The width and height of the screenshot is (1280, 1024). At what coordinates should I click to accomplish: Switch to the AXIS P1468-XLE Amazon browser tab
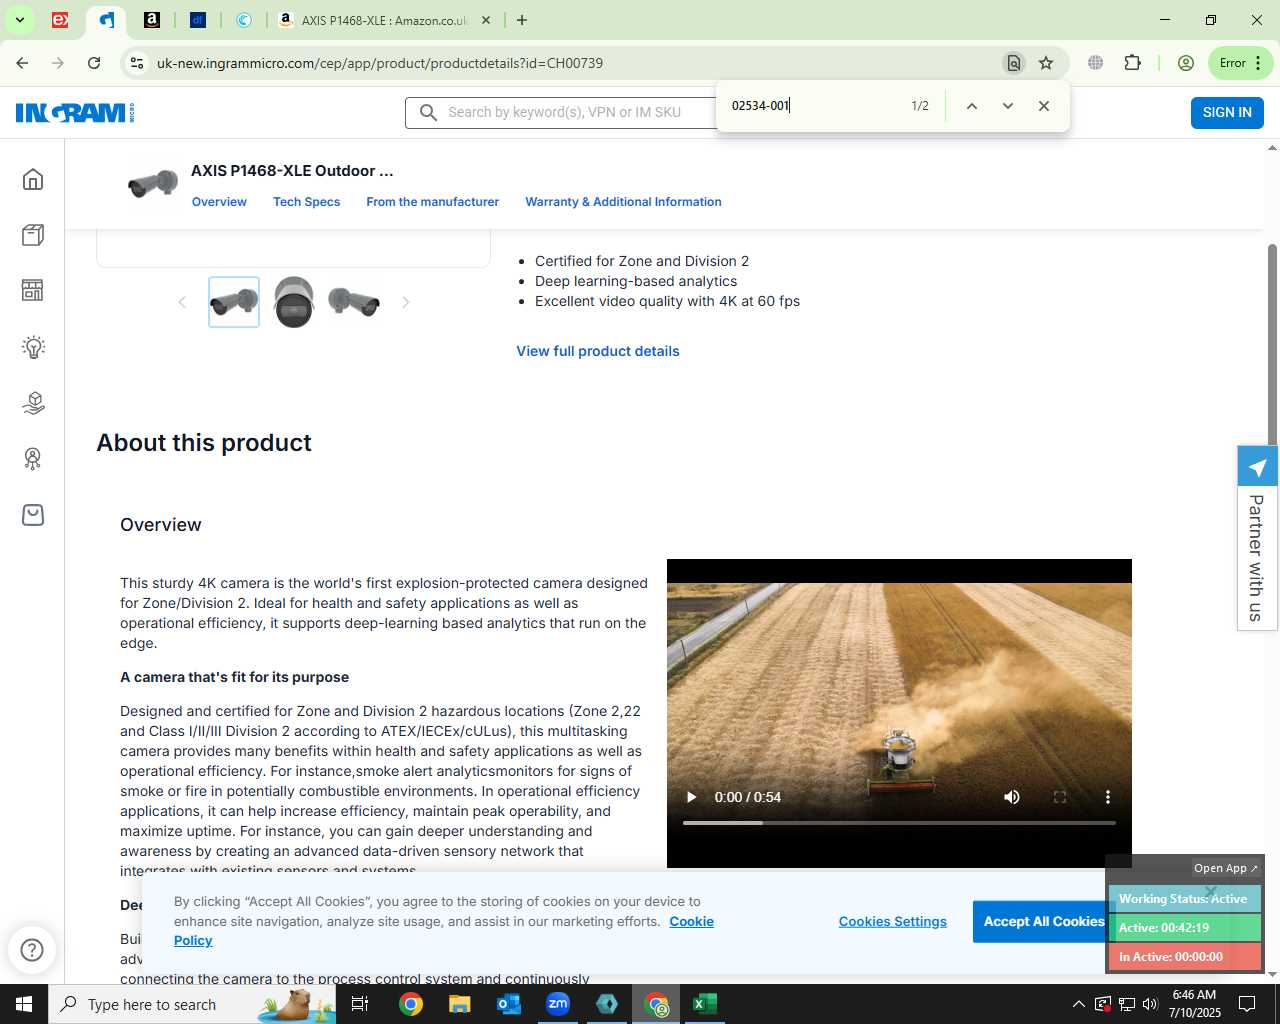[384, 20]
